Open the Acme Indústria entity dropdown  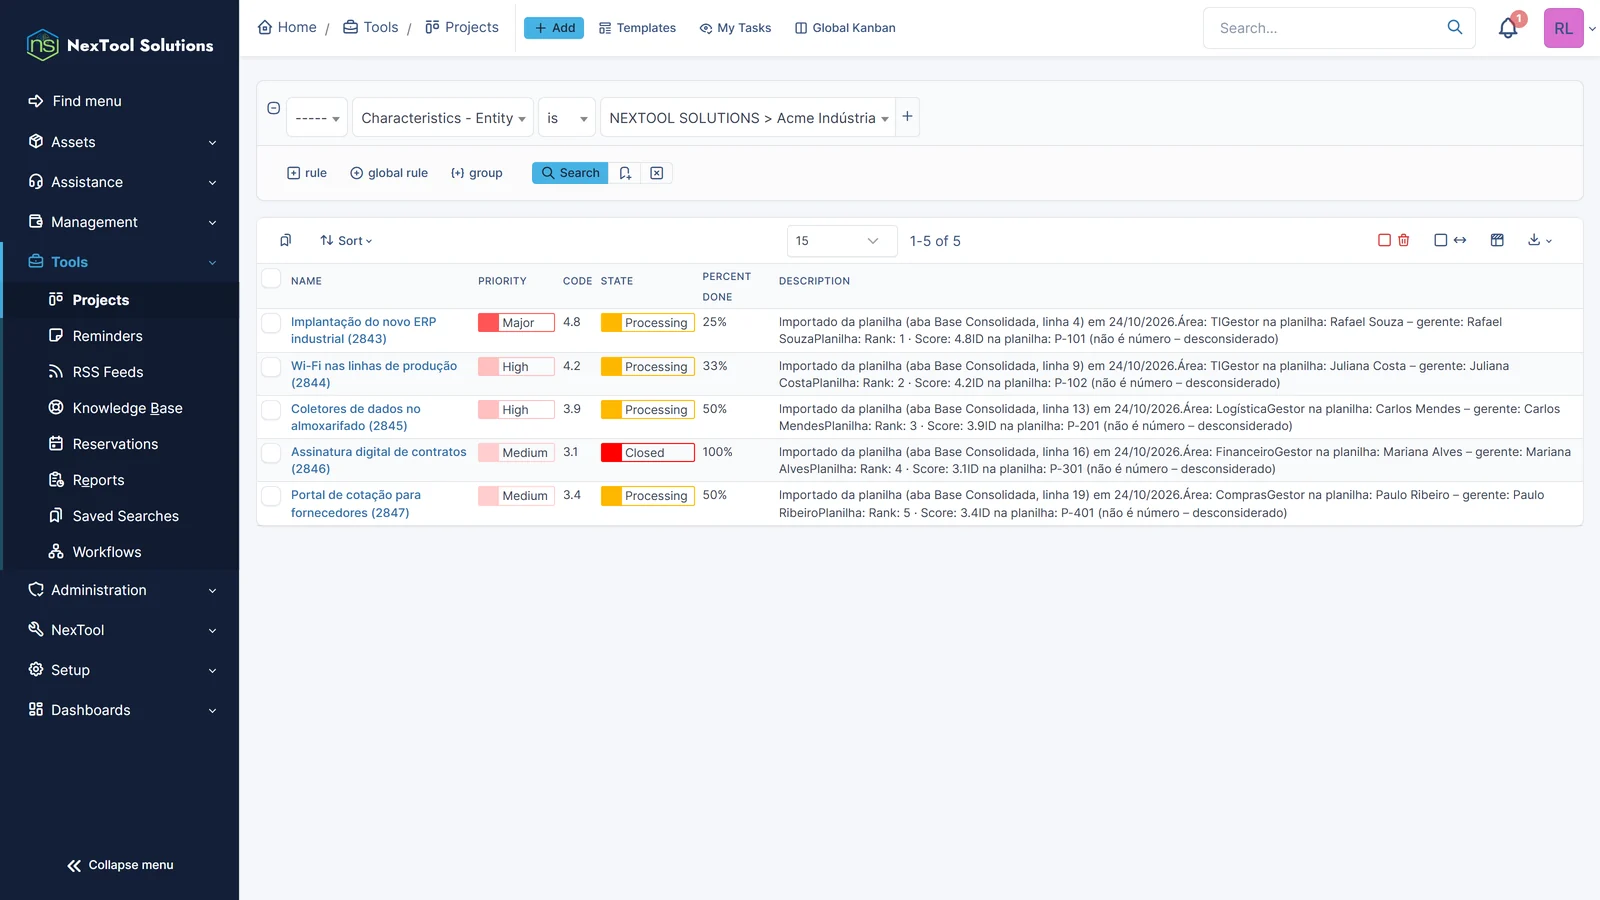coord(748,118)
